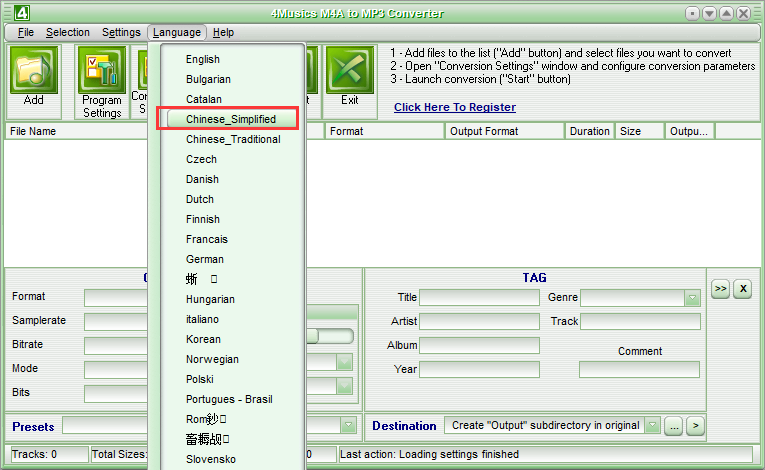Select Norwegian language

pyautogui.click(x=212, y=359)
